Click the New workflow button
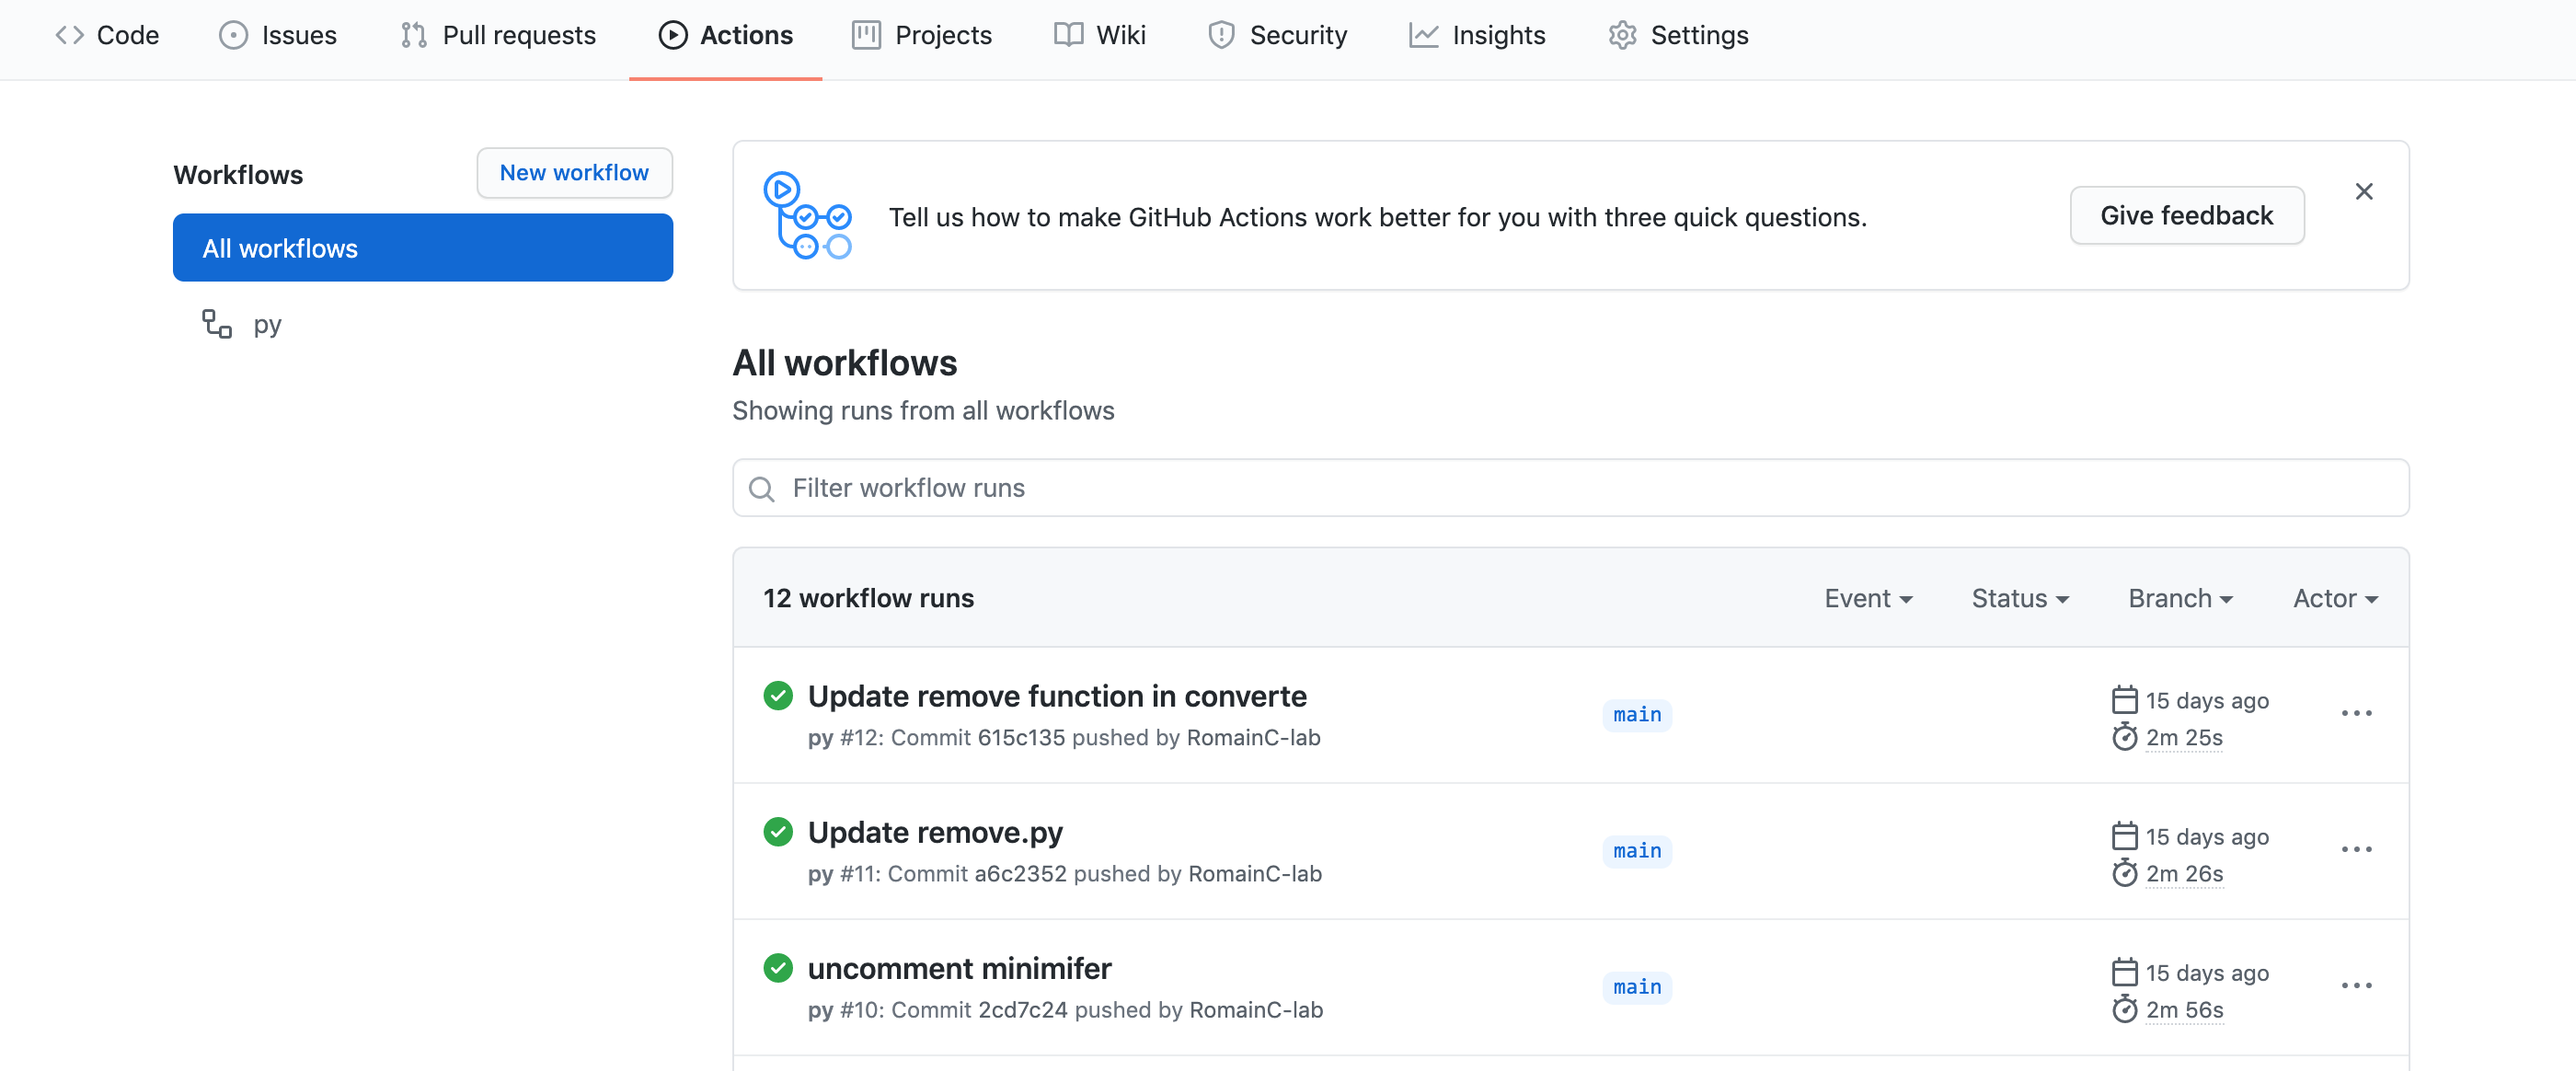 [x=574, y=173]
